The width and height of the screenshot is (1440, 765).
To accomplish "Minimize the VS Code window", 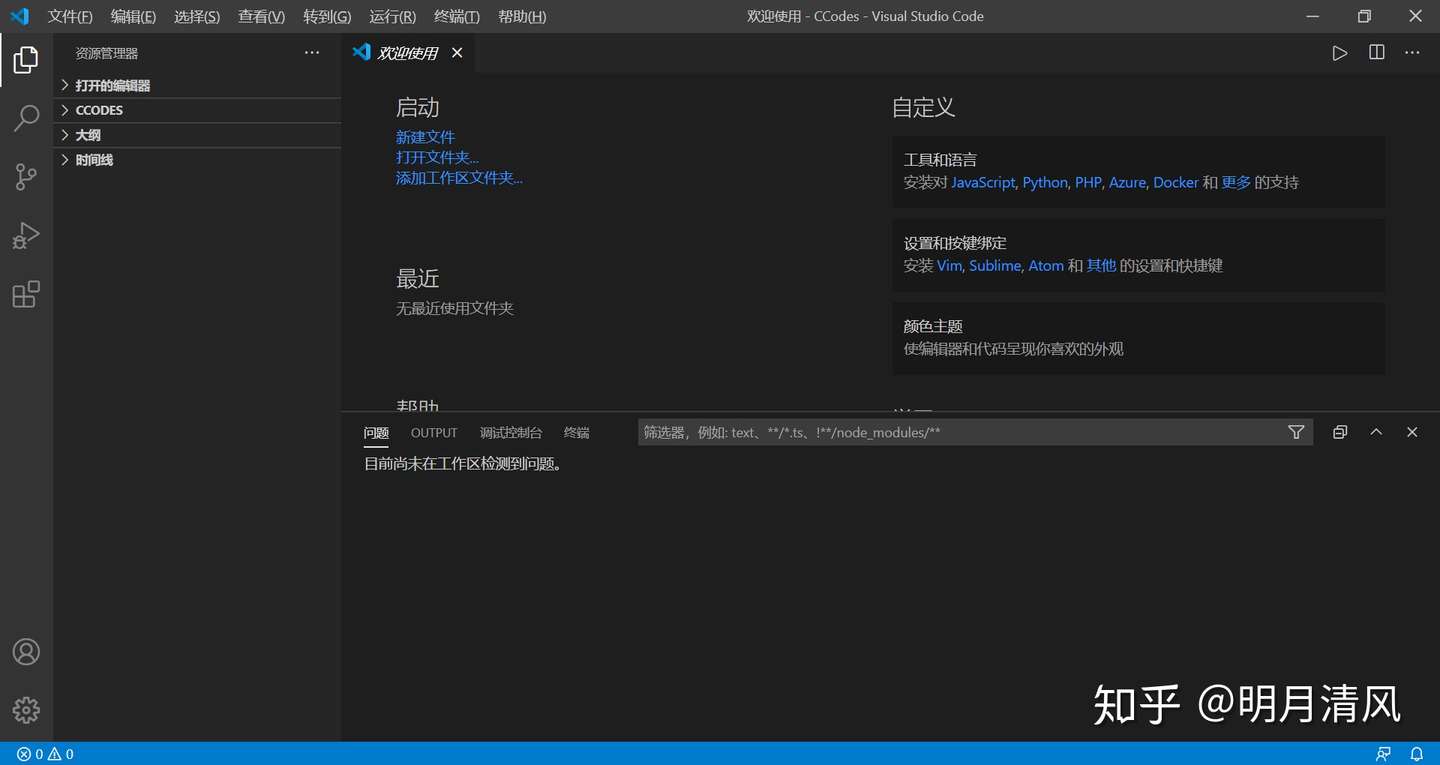I will coord(1312,16).
